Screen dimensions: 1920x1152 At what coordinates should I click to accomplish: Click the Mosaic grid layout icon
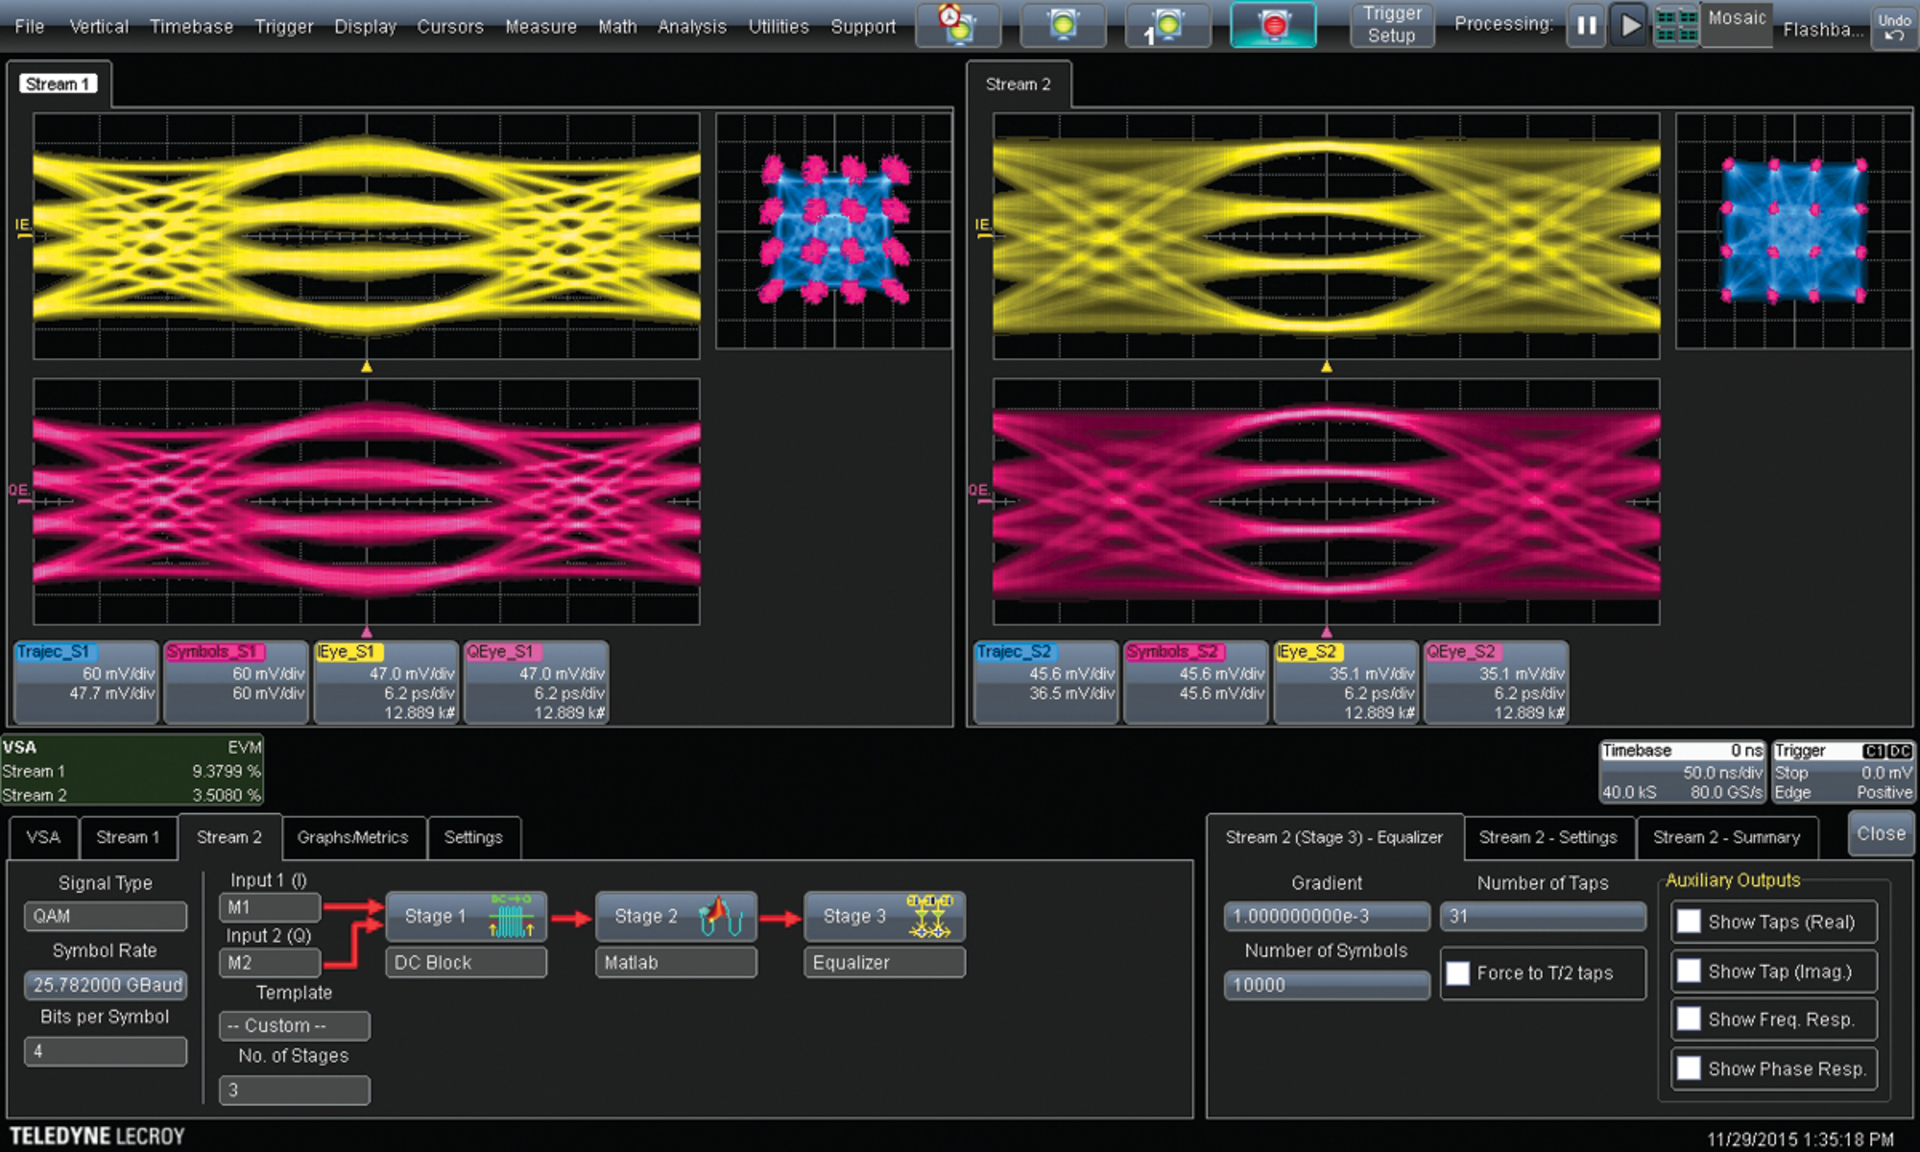point(1676,26)
